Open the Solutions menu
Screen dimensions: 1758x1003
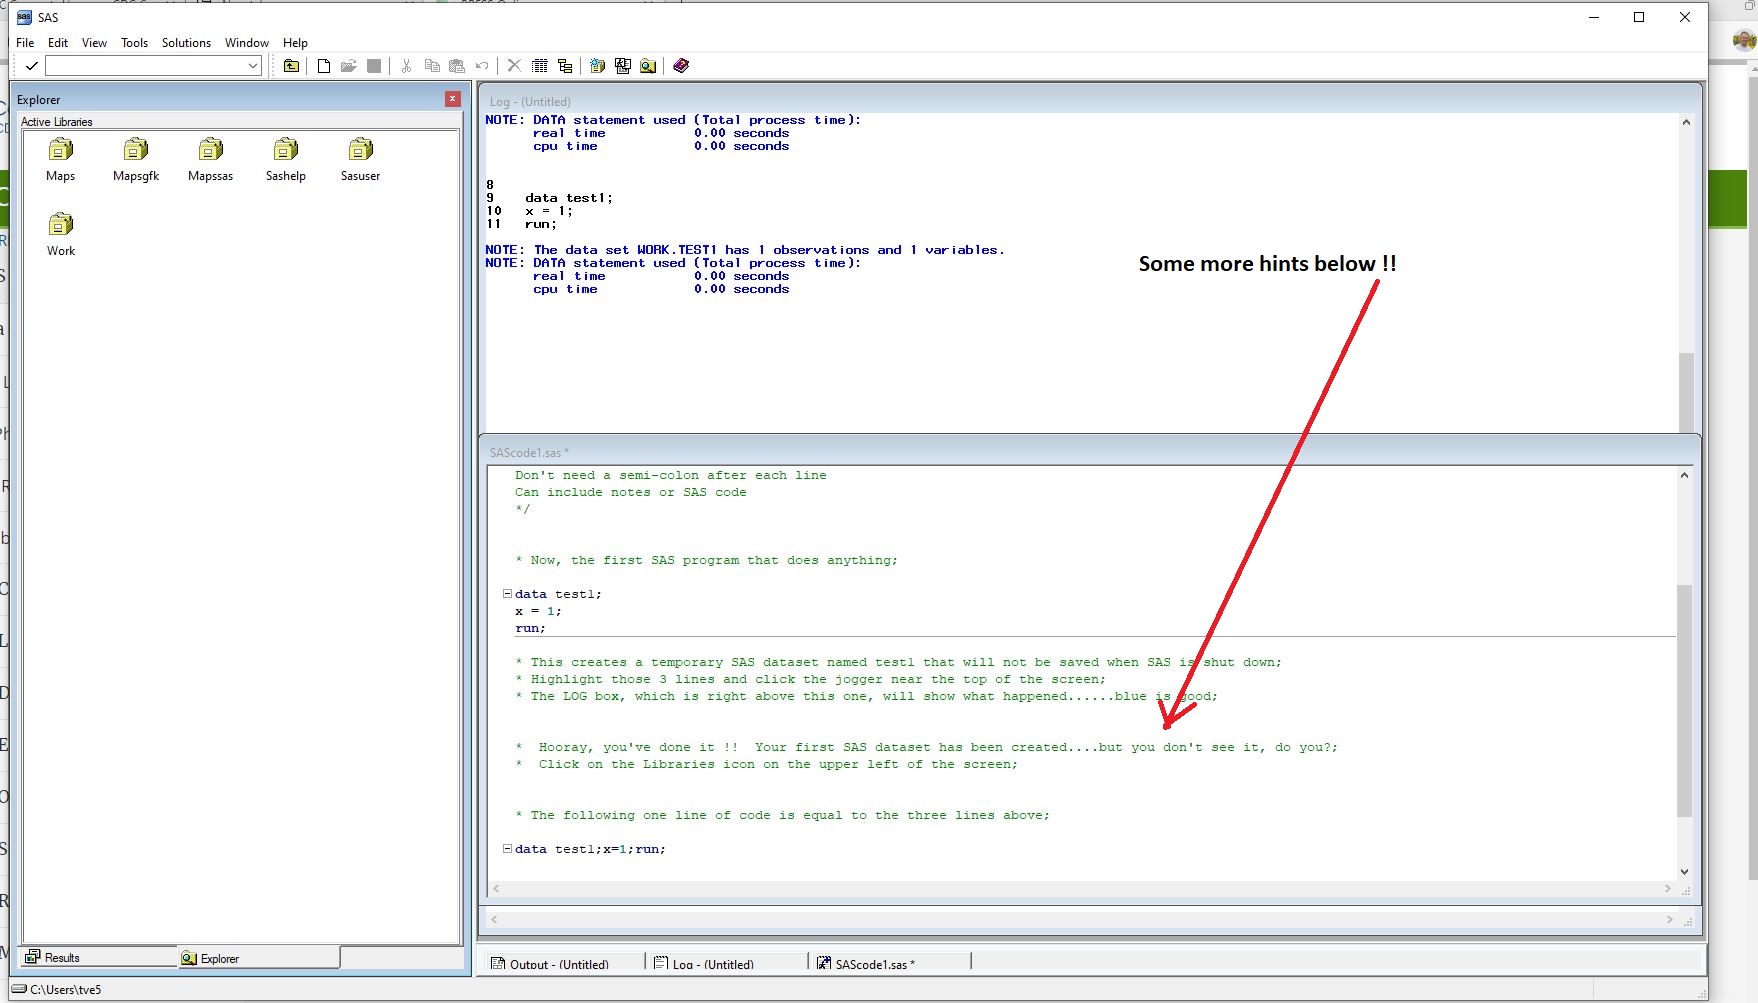[186, 43]
